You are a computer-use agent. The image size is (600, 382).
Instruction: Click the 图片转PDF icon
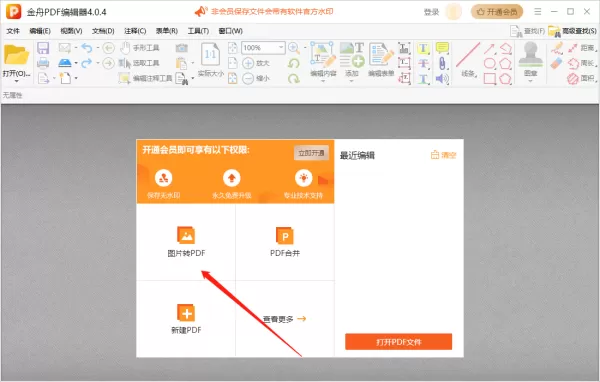[x=186, y=235]
